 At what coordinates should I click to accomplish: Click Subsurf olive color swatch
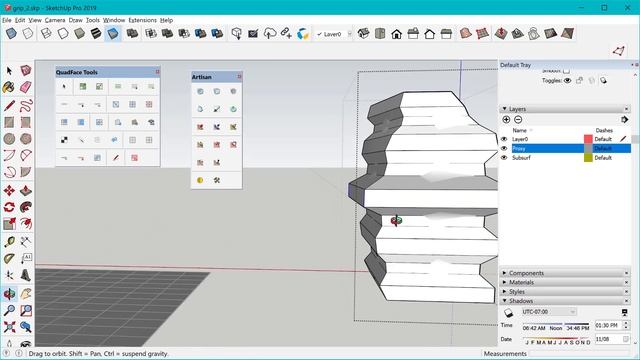pyautogui.click(x=588, y=158)
